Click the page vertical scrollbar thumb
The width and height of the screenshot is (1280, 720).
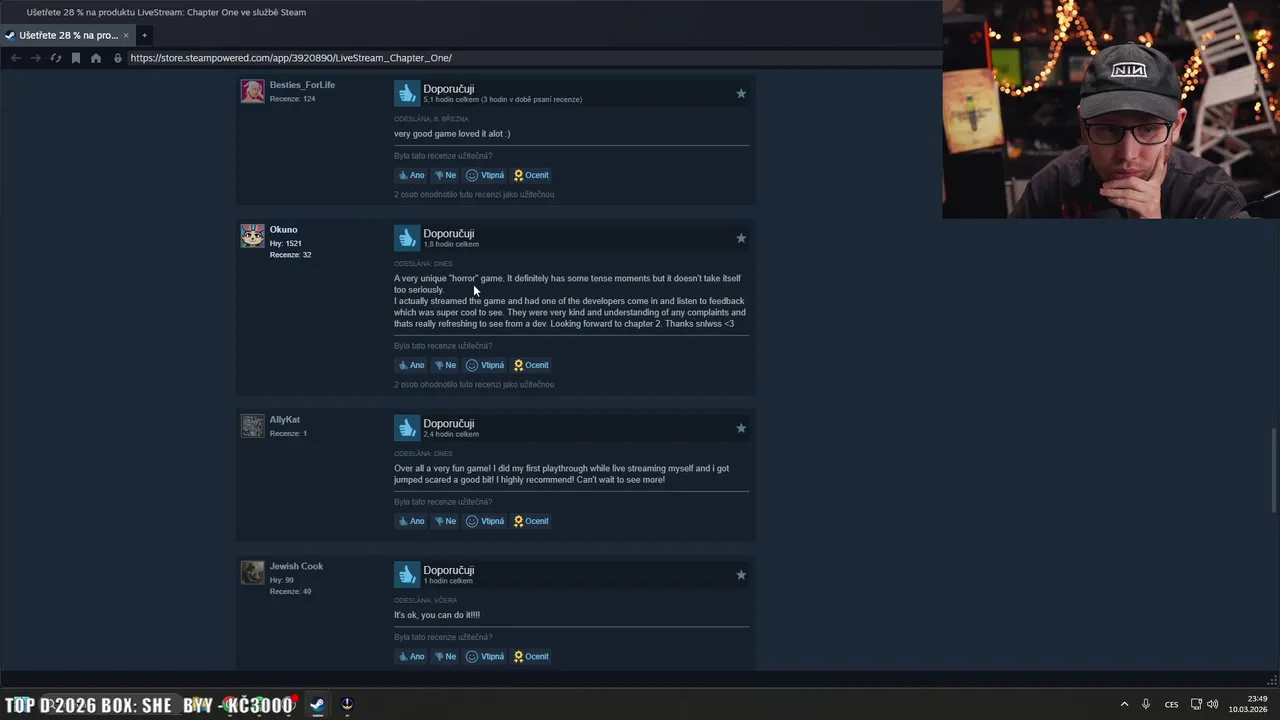coord(1274,468)
